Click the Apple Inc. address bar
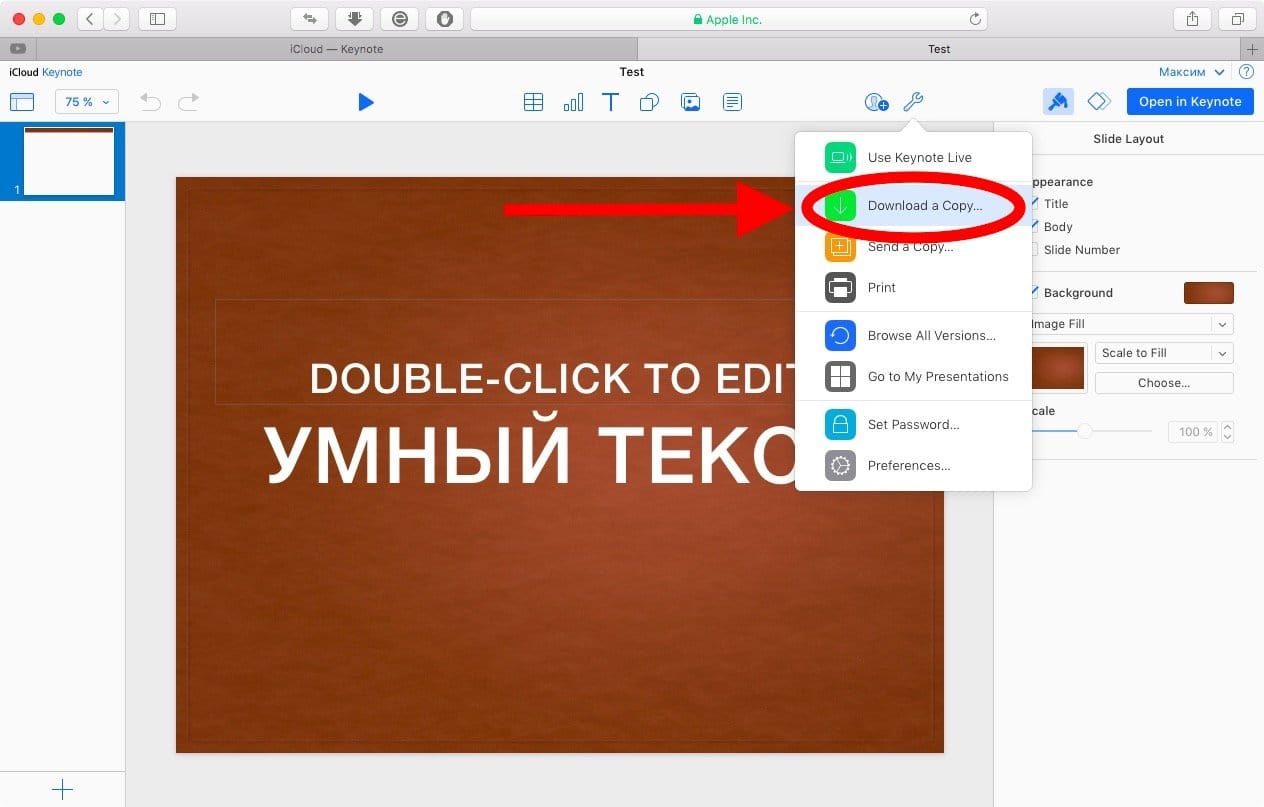Viewport: 1264px width, 807px height. (728, 19)
